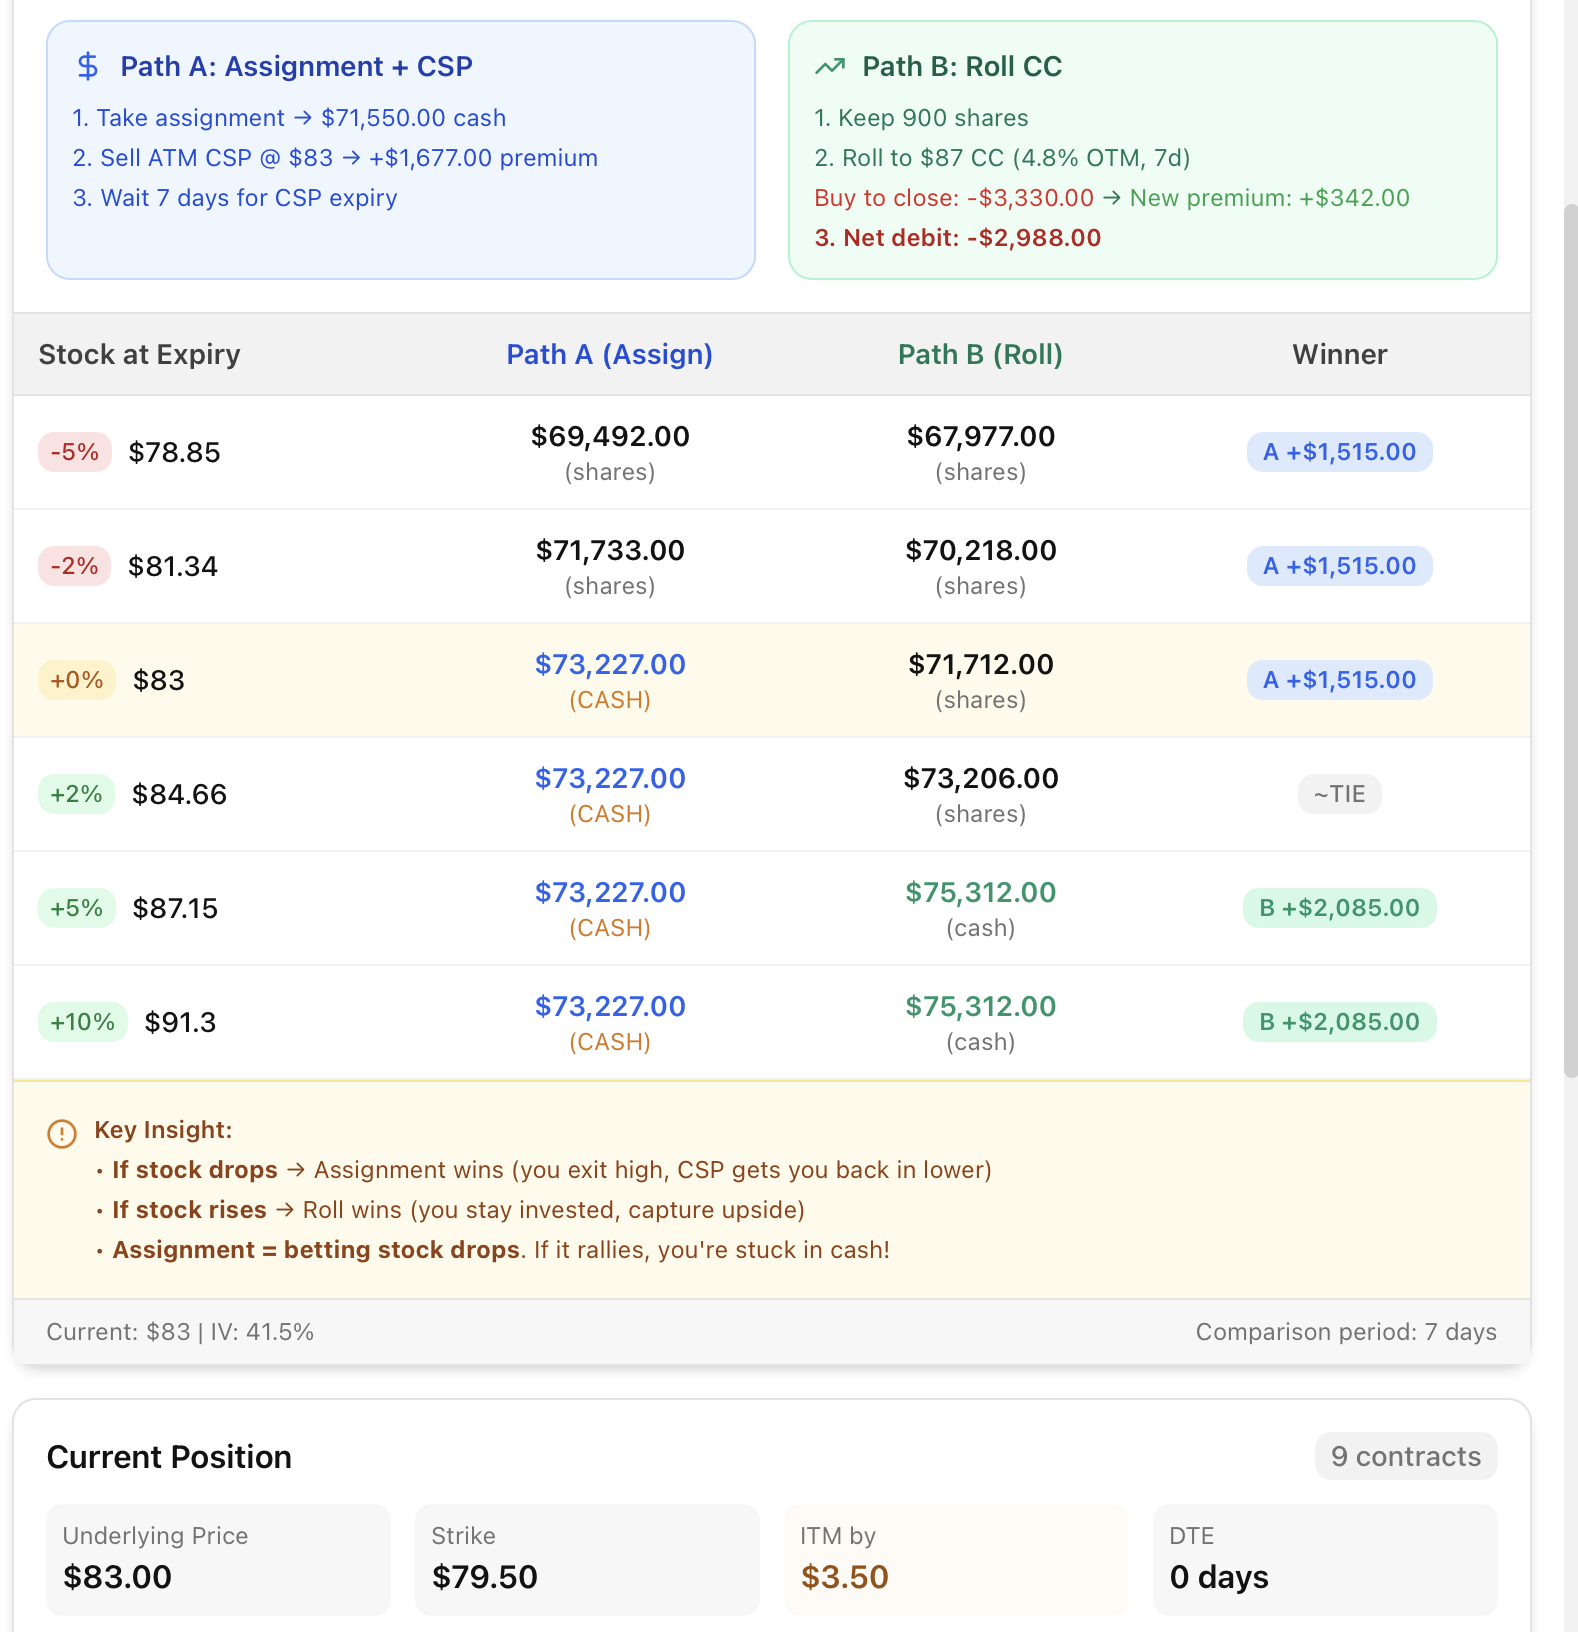Click the winner badge in the $83 row
The height and width of the screenshot is (1632, 1578).
[x=1340, y=680]
